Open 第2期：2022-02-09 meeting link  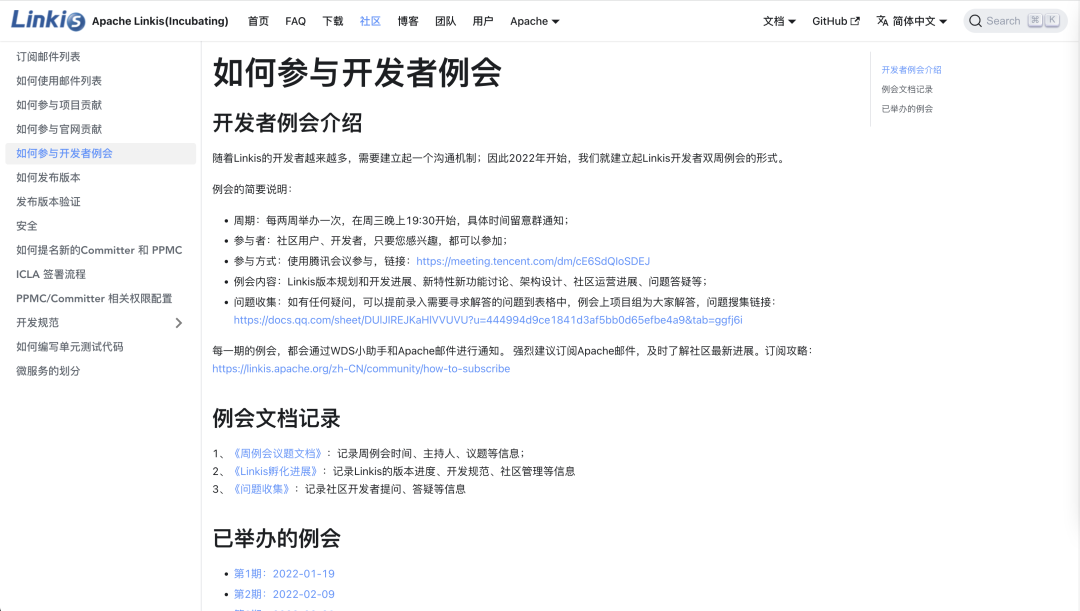pyautogui.click(x=284, y=594)
